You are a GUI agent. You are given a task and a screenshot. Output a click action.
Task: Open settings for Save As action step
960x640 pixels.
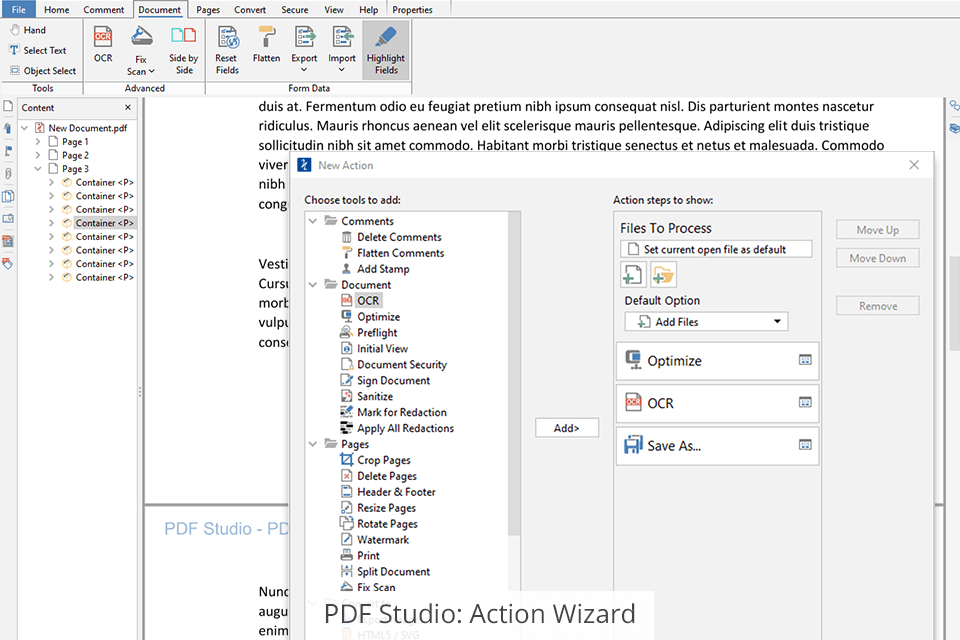click(805, 445)
